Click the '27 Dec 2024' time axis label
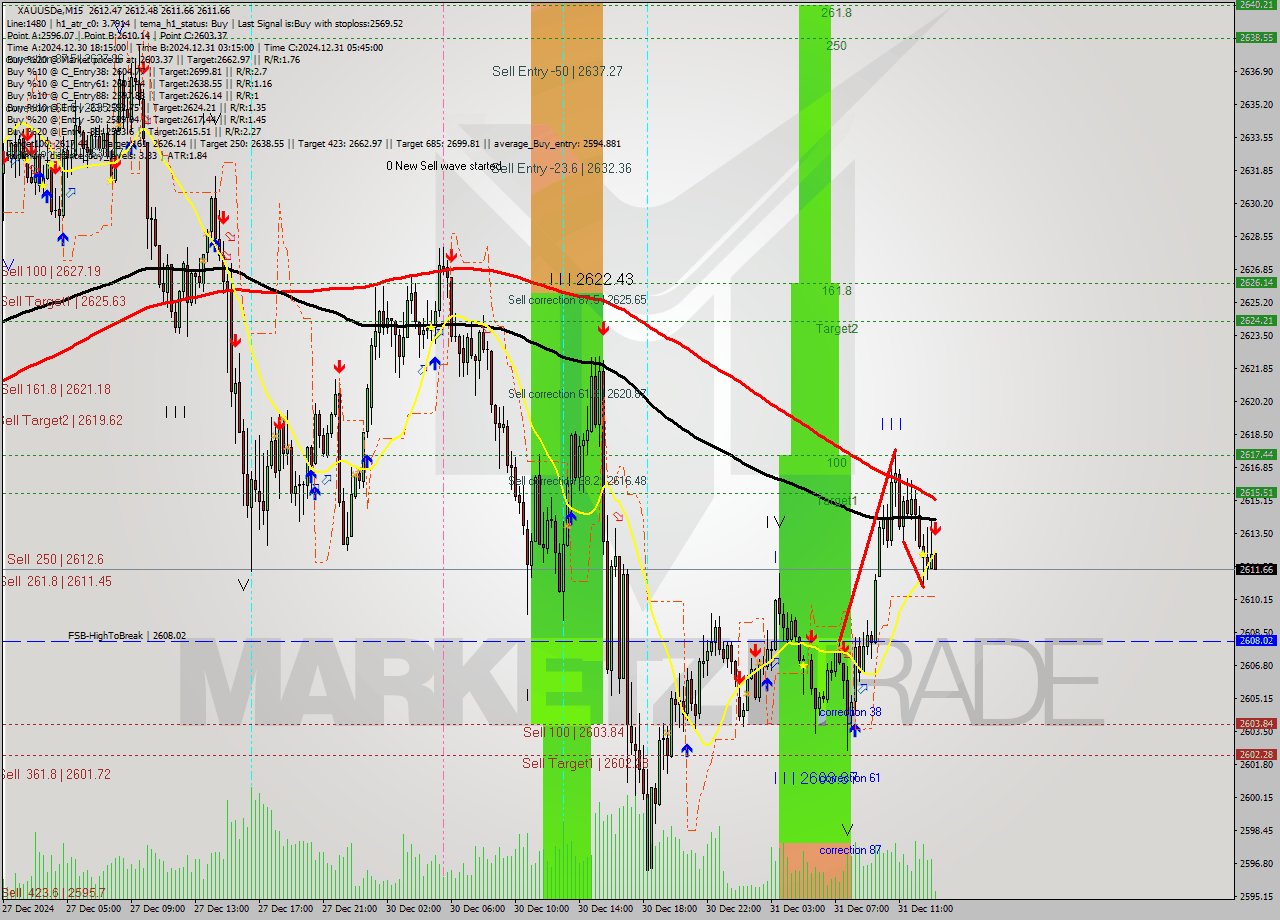 click(x=28, y=909)
